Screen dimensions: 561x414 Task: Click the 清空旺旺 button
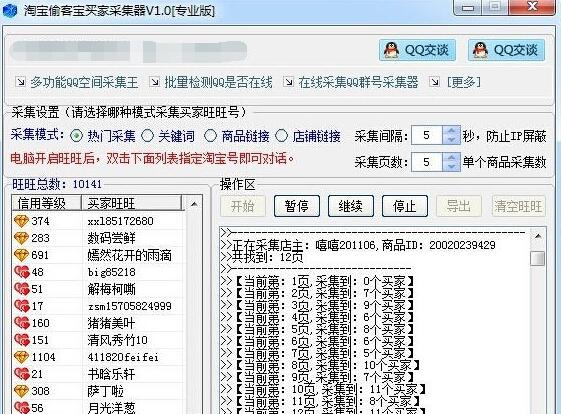tap(518, 206)
